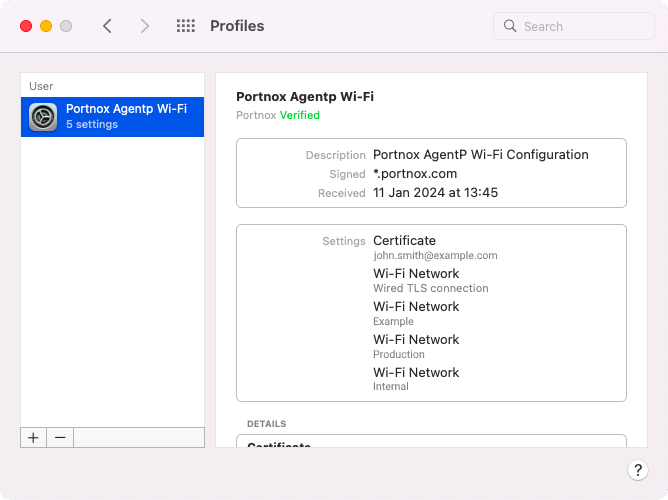Focus the Search field
Viewport: 668px width, 500px height.
coord(574,26)
